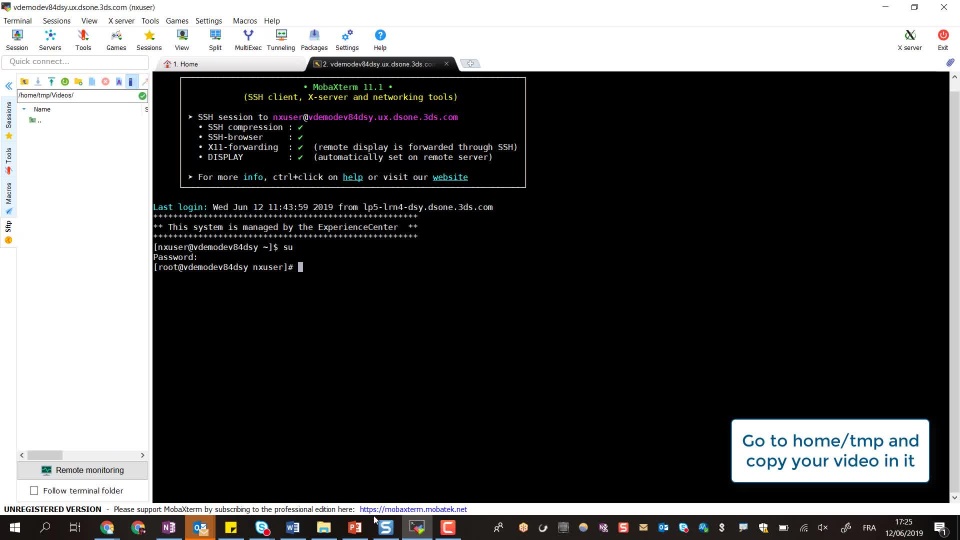
Task: Click the horizontal scrollbar thumb in SFTP panel
Action: point(45,456)
